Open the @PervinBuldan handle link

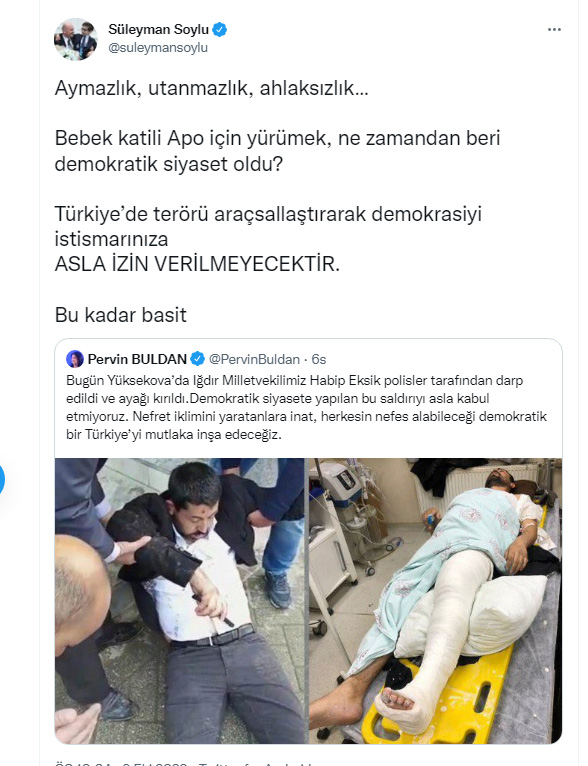point(254,360)
